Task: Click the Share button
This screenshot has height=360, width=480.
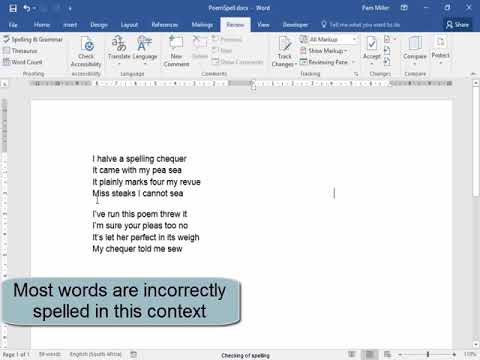Action: point(458,25)
